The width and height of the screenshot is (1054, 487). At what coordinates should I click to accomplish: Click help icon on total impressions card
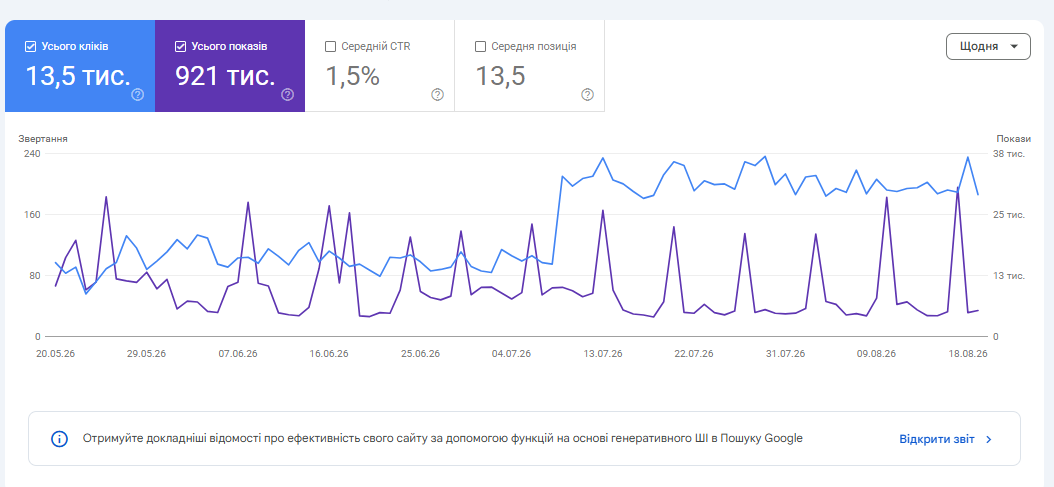click(288, 95)
